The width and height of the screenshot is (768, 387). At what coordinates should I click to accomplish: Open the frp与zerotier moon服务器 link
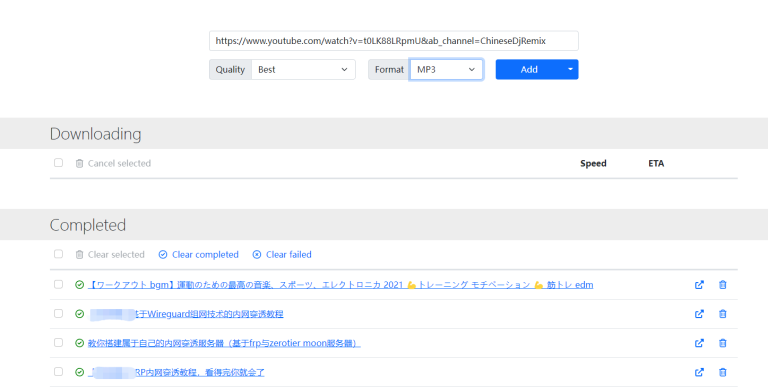pos(224,343)
